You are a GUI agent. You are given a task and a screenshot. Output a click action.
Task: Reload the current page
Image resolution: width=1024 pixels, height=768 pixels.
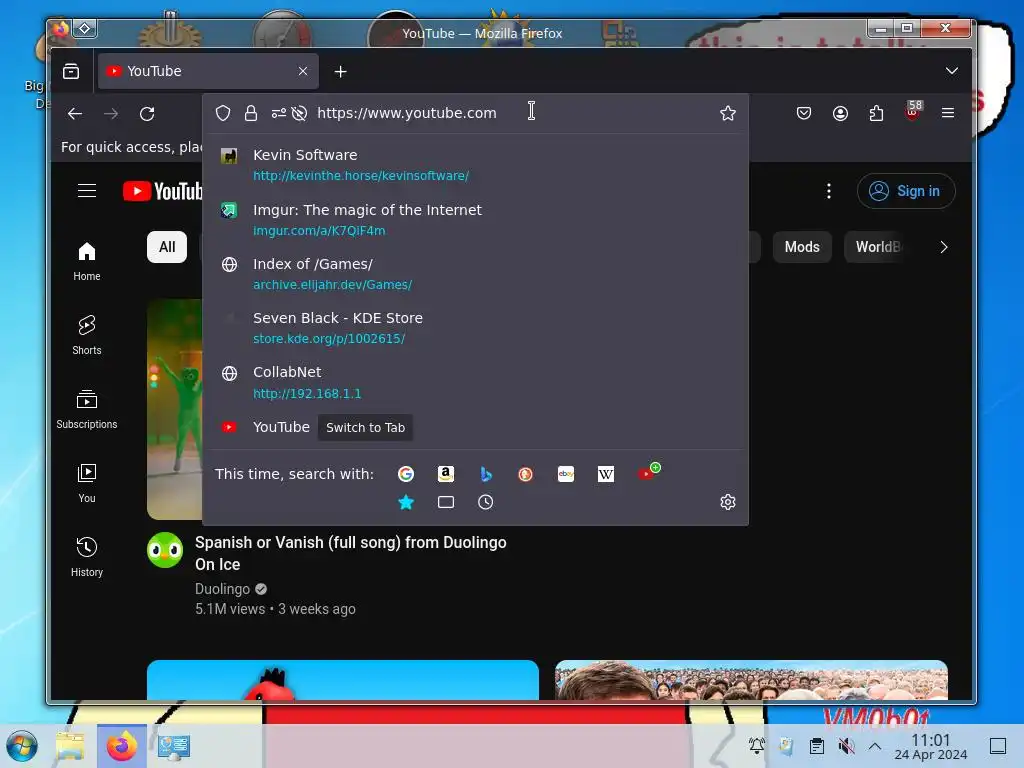pyautogui.click(x=147, y=114)
